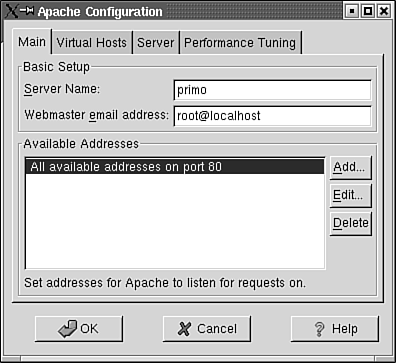
Task: Maximize the Apache Configuration window
Action: pyautogui.click(x=368, y=12)
